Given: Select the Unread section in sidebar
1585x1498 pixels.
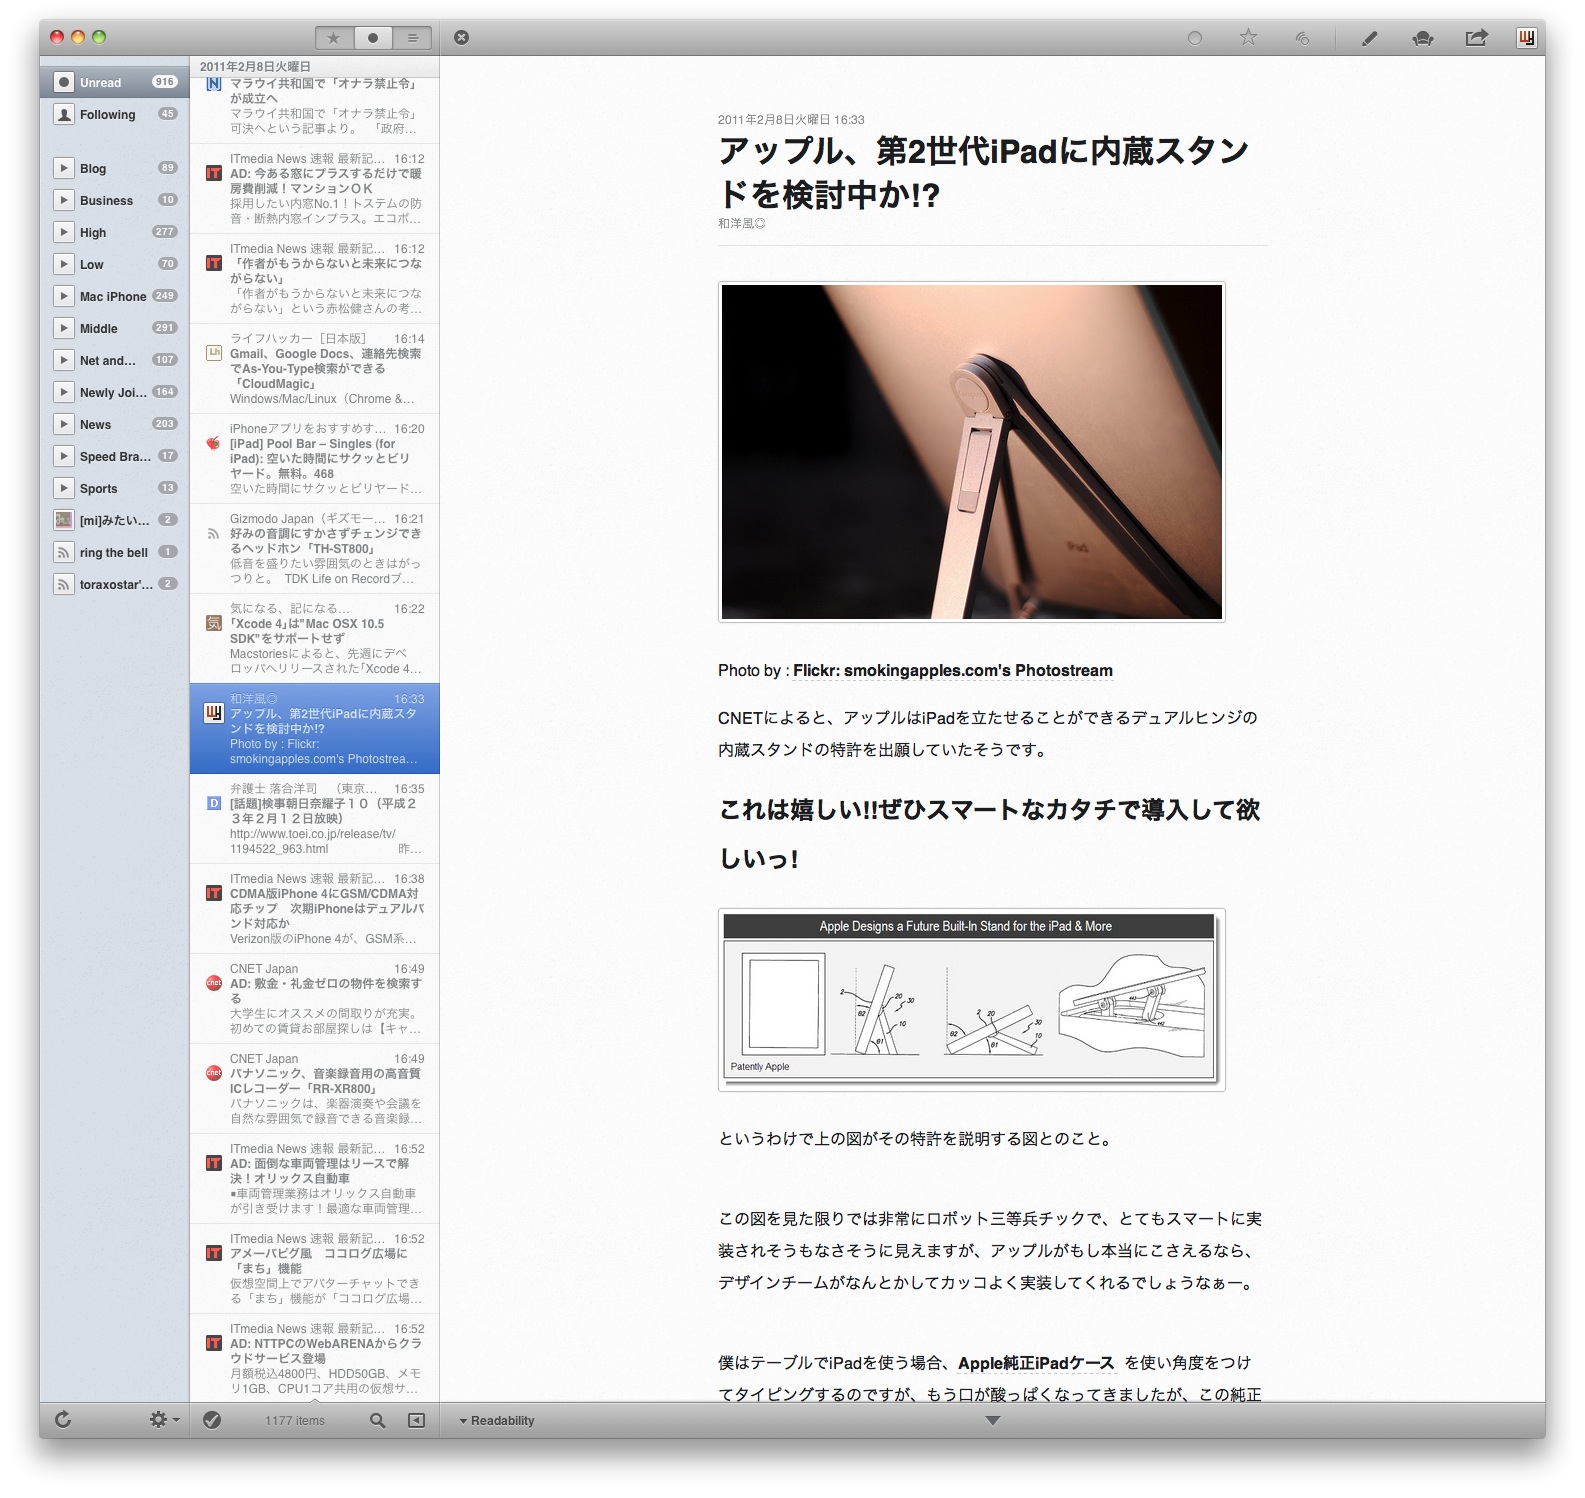Looking at the screenshot, I should [100, 82].
